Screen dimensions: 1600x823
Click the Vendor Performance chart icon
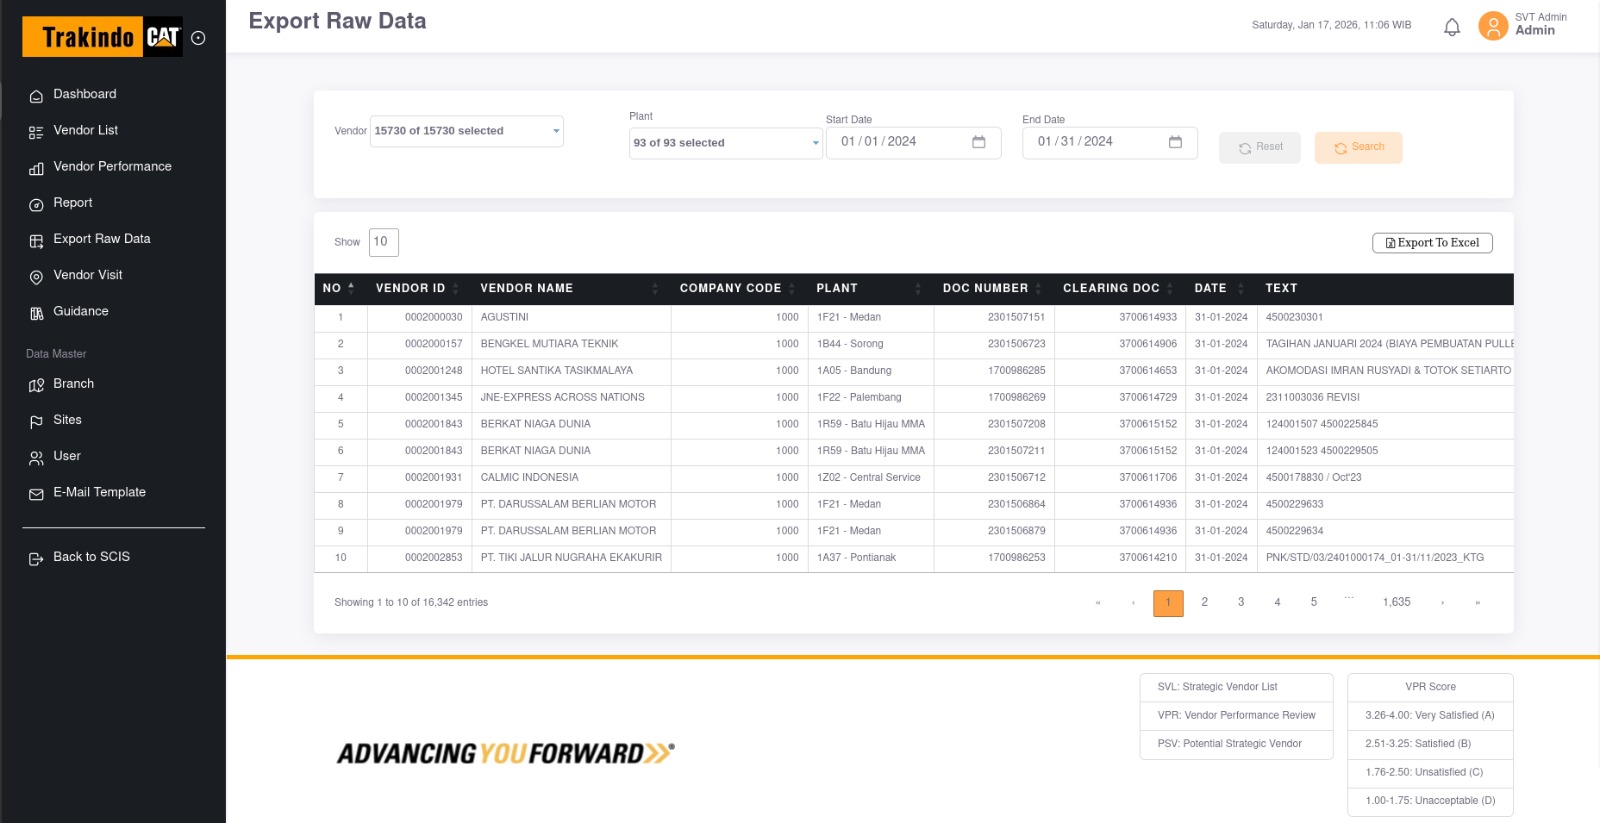(x=36, y=168)
